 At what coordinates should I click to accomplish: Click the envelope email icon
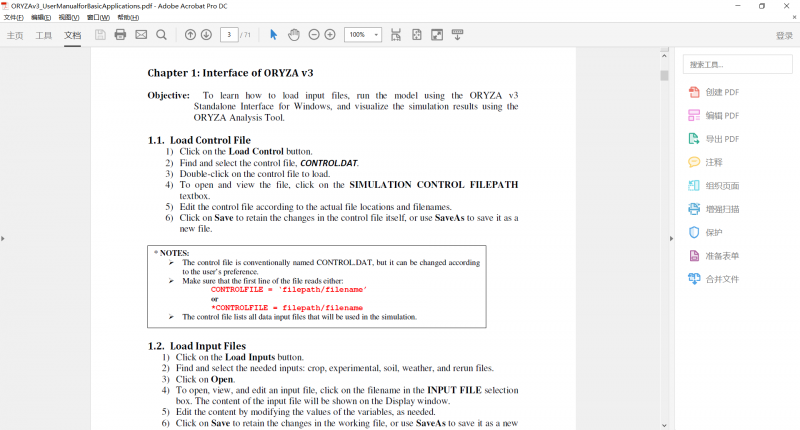point(141,35)
